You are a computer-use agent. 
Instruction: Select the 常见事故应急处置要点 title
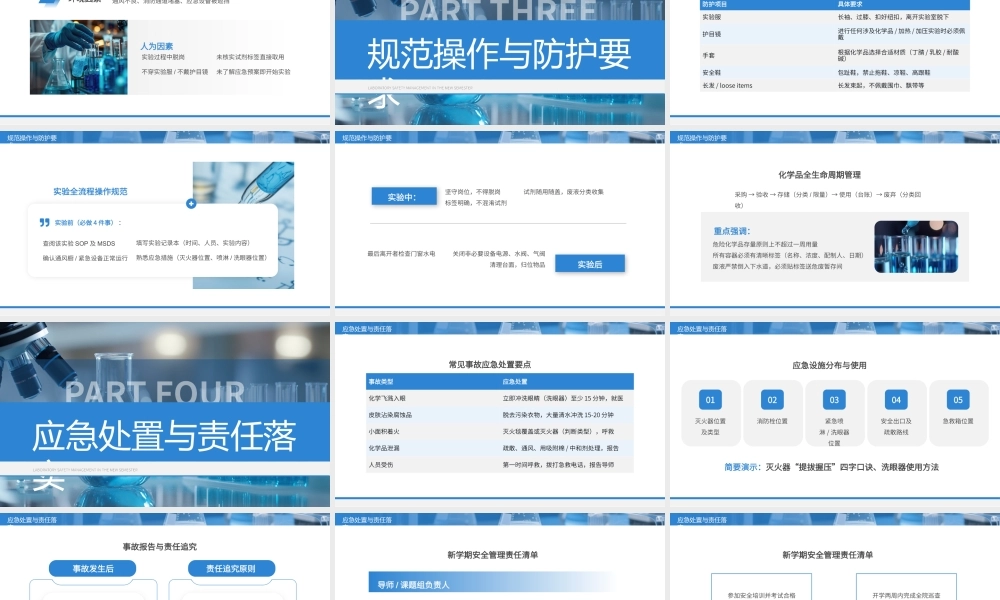[x=490, y=365]
